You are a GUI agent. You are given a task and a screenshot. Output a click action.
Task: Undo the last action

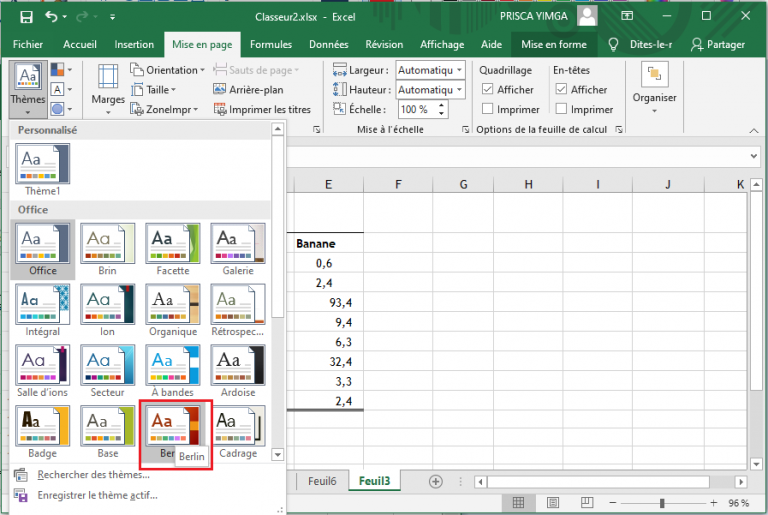coord(51,17)
